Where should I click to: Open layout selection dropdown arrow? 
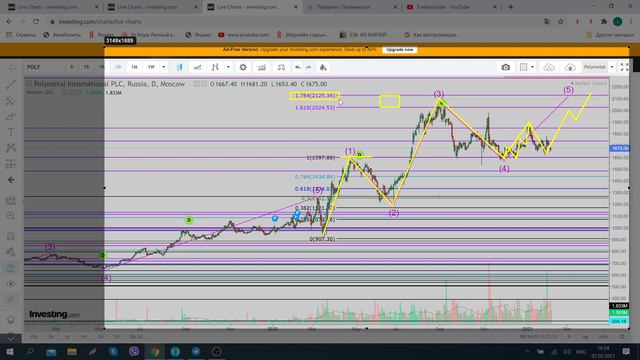pyautogui.click(x=532, y=67)
